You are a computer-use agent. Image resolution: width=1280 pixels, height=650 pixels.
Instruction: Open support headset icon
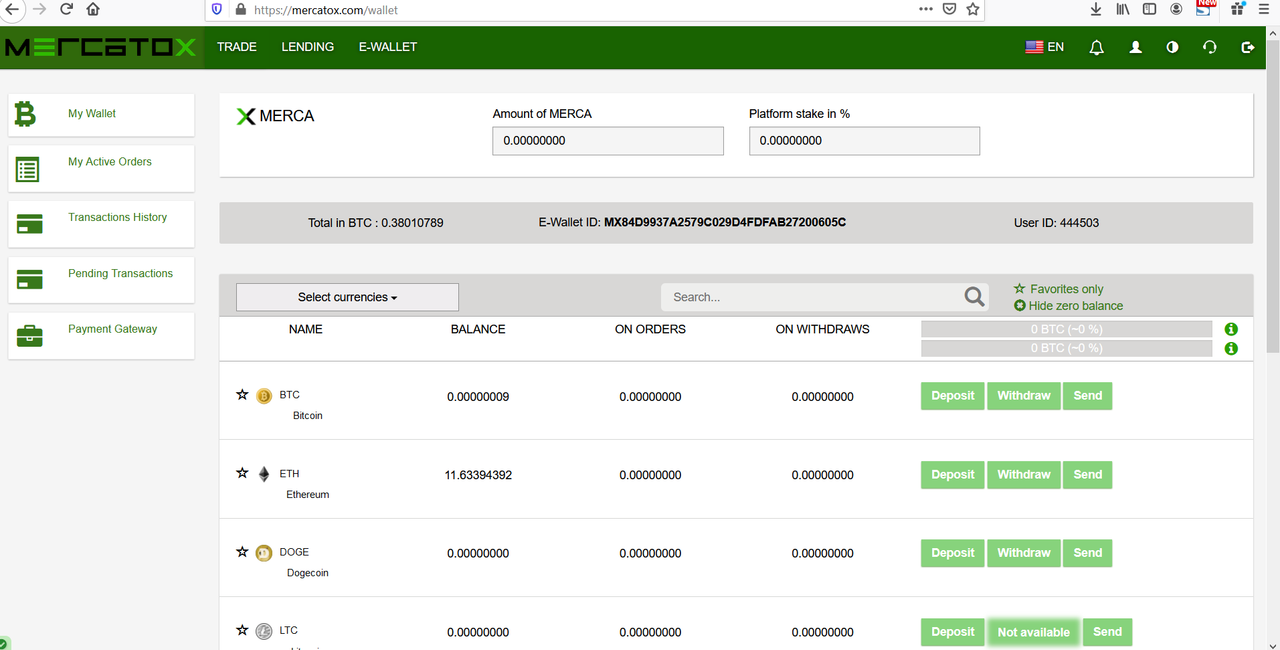point(1210,47)
